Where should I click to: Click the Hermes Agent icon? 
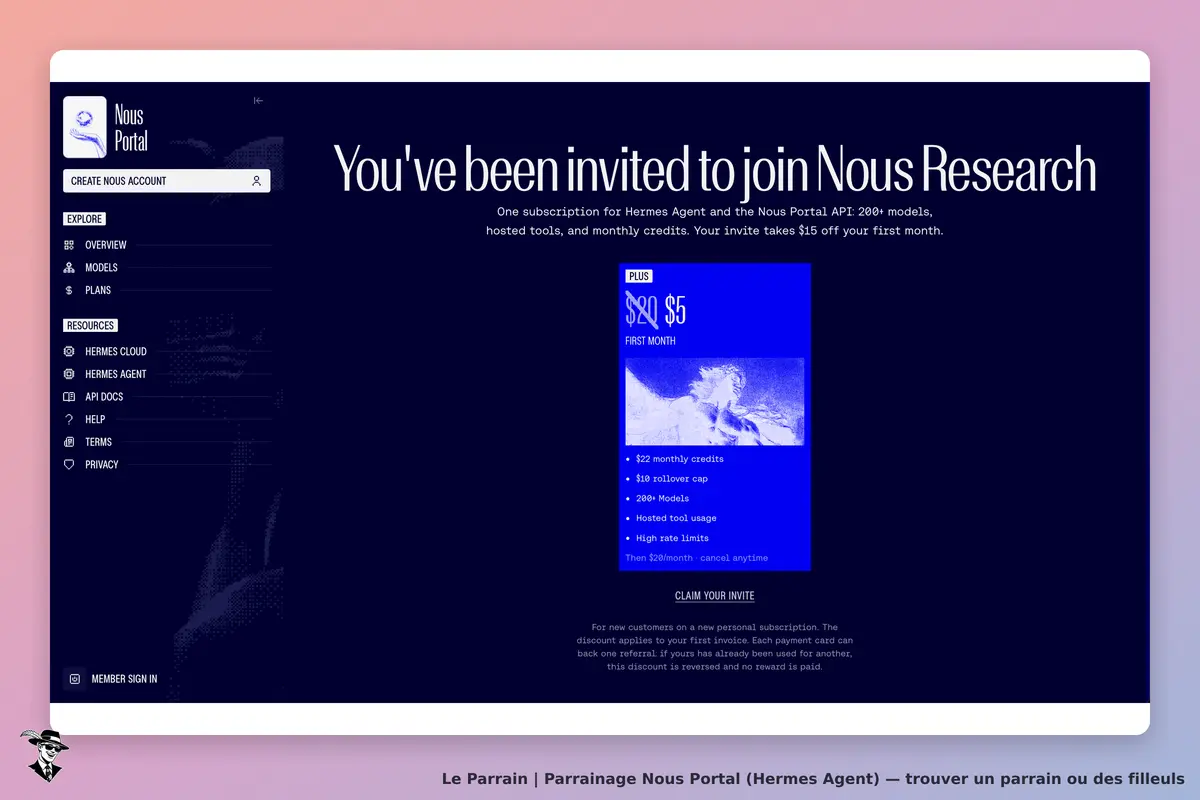coord(69,374)
